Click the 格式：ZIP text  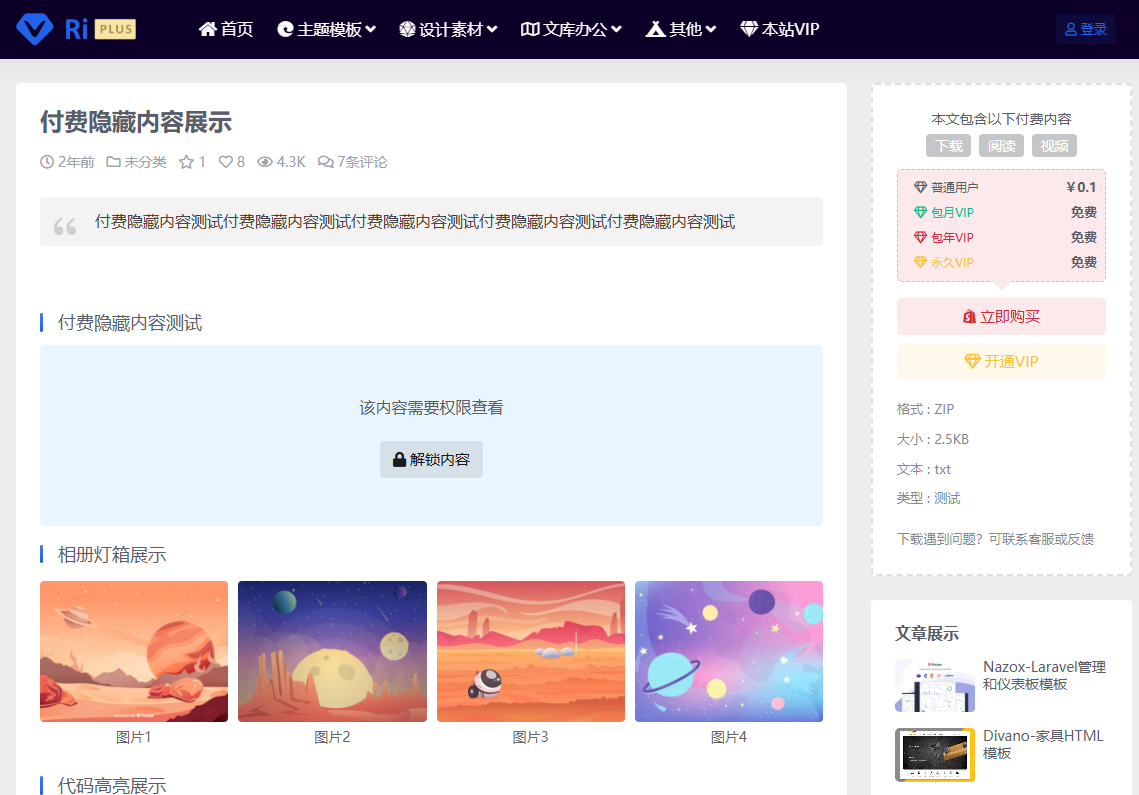tap(925, 409)
